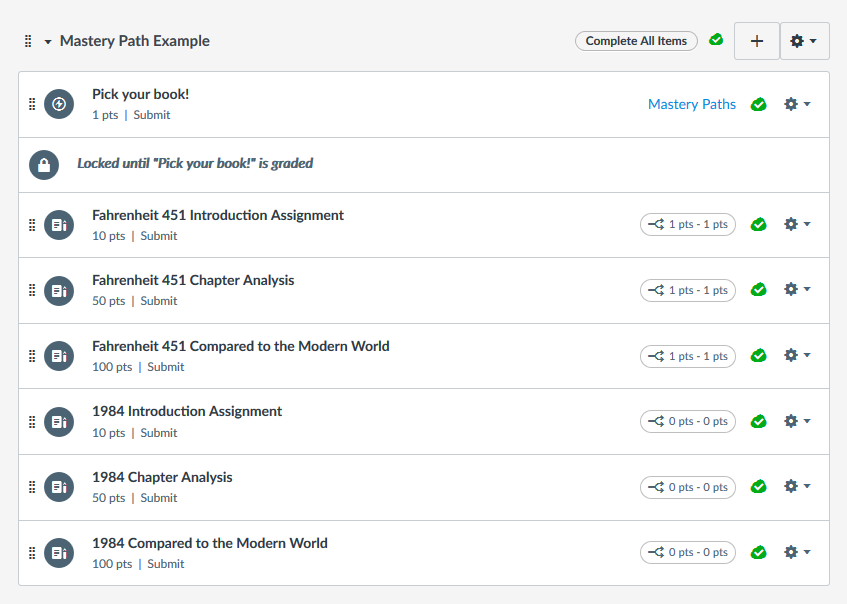847x604 pixels.
Task: Click the quiz icon beside Pick your book!
Action: pos(58,103)
